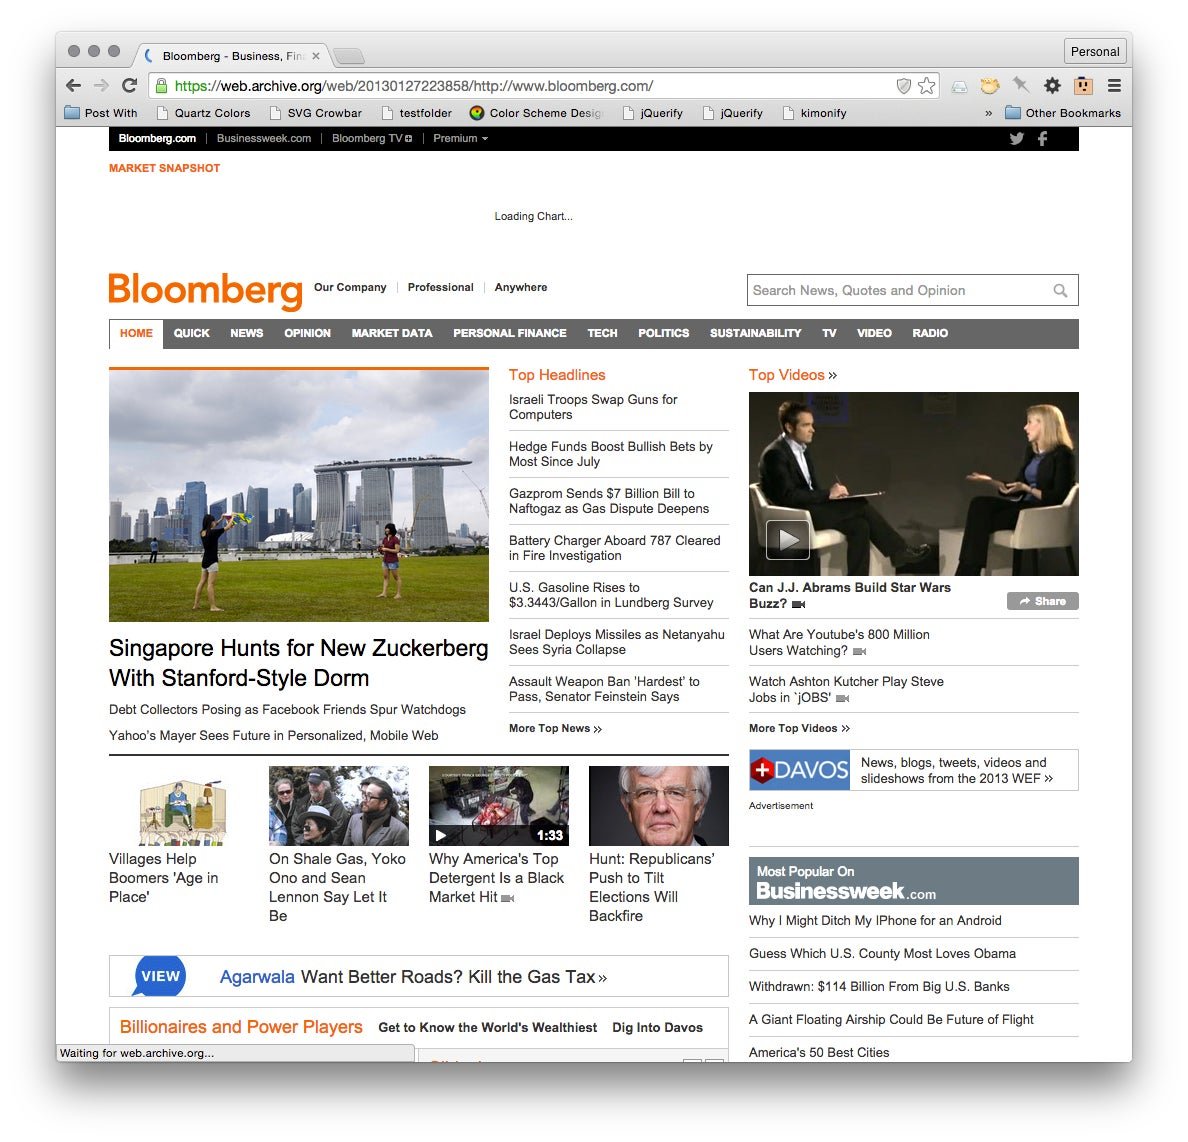Viewport: 1188px width, 1142px height.
Task: Reload the page with the refresh icon
Action: 130,86
